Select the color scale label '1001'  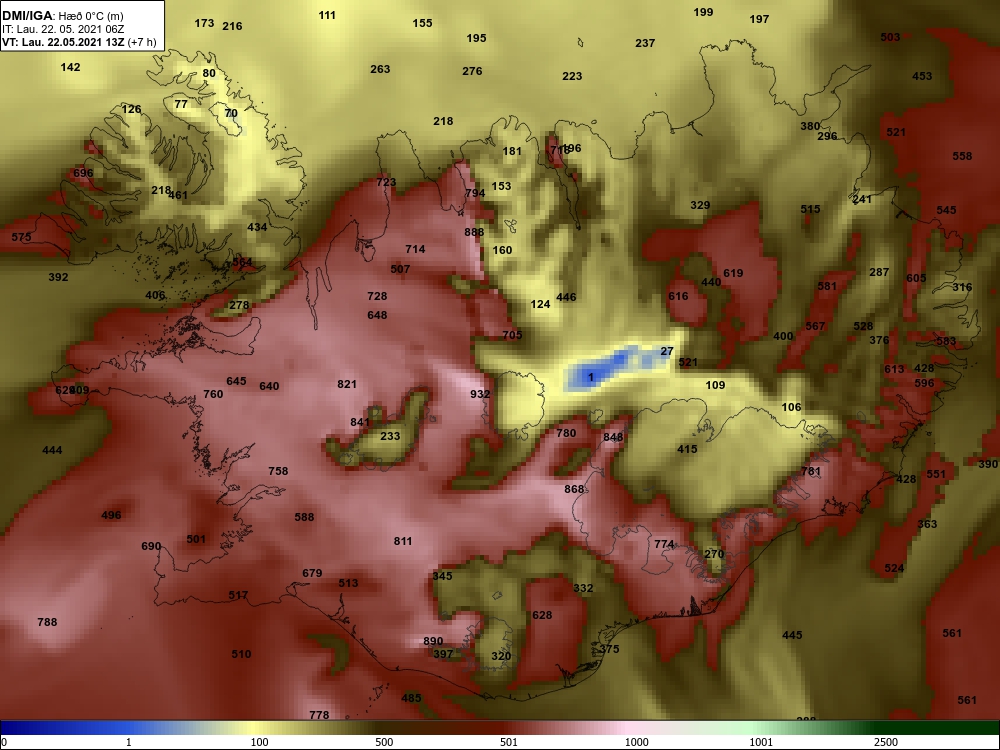pyautogui.click(x=761, y=742)
